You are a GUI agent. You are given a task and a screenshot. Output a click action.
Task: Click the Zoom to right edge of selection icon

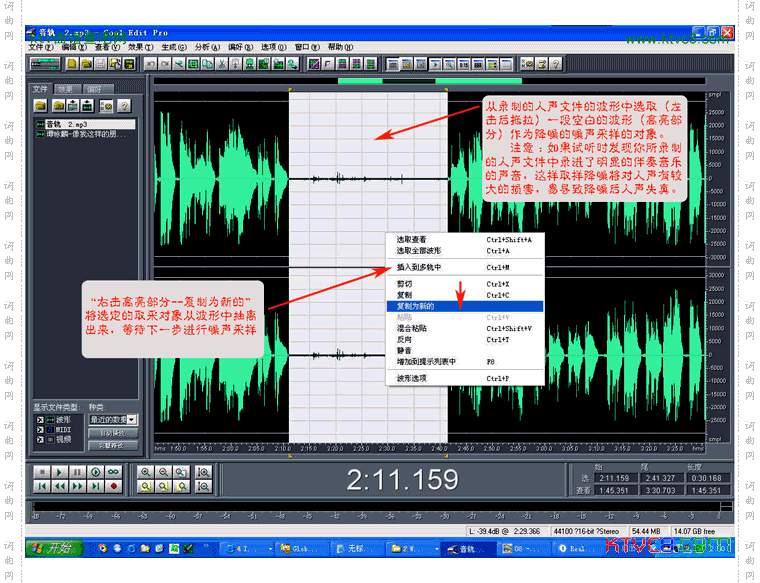182,486
